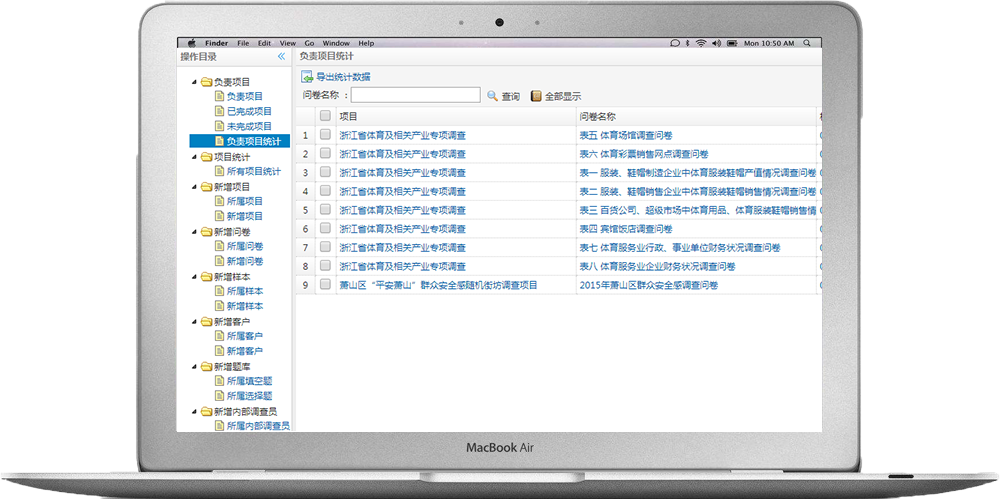
Task: Click the 查询 magnifier search icon
Action: (492, 96)
